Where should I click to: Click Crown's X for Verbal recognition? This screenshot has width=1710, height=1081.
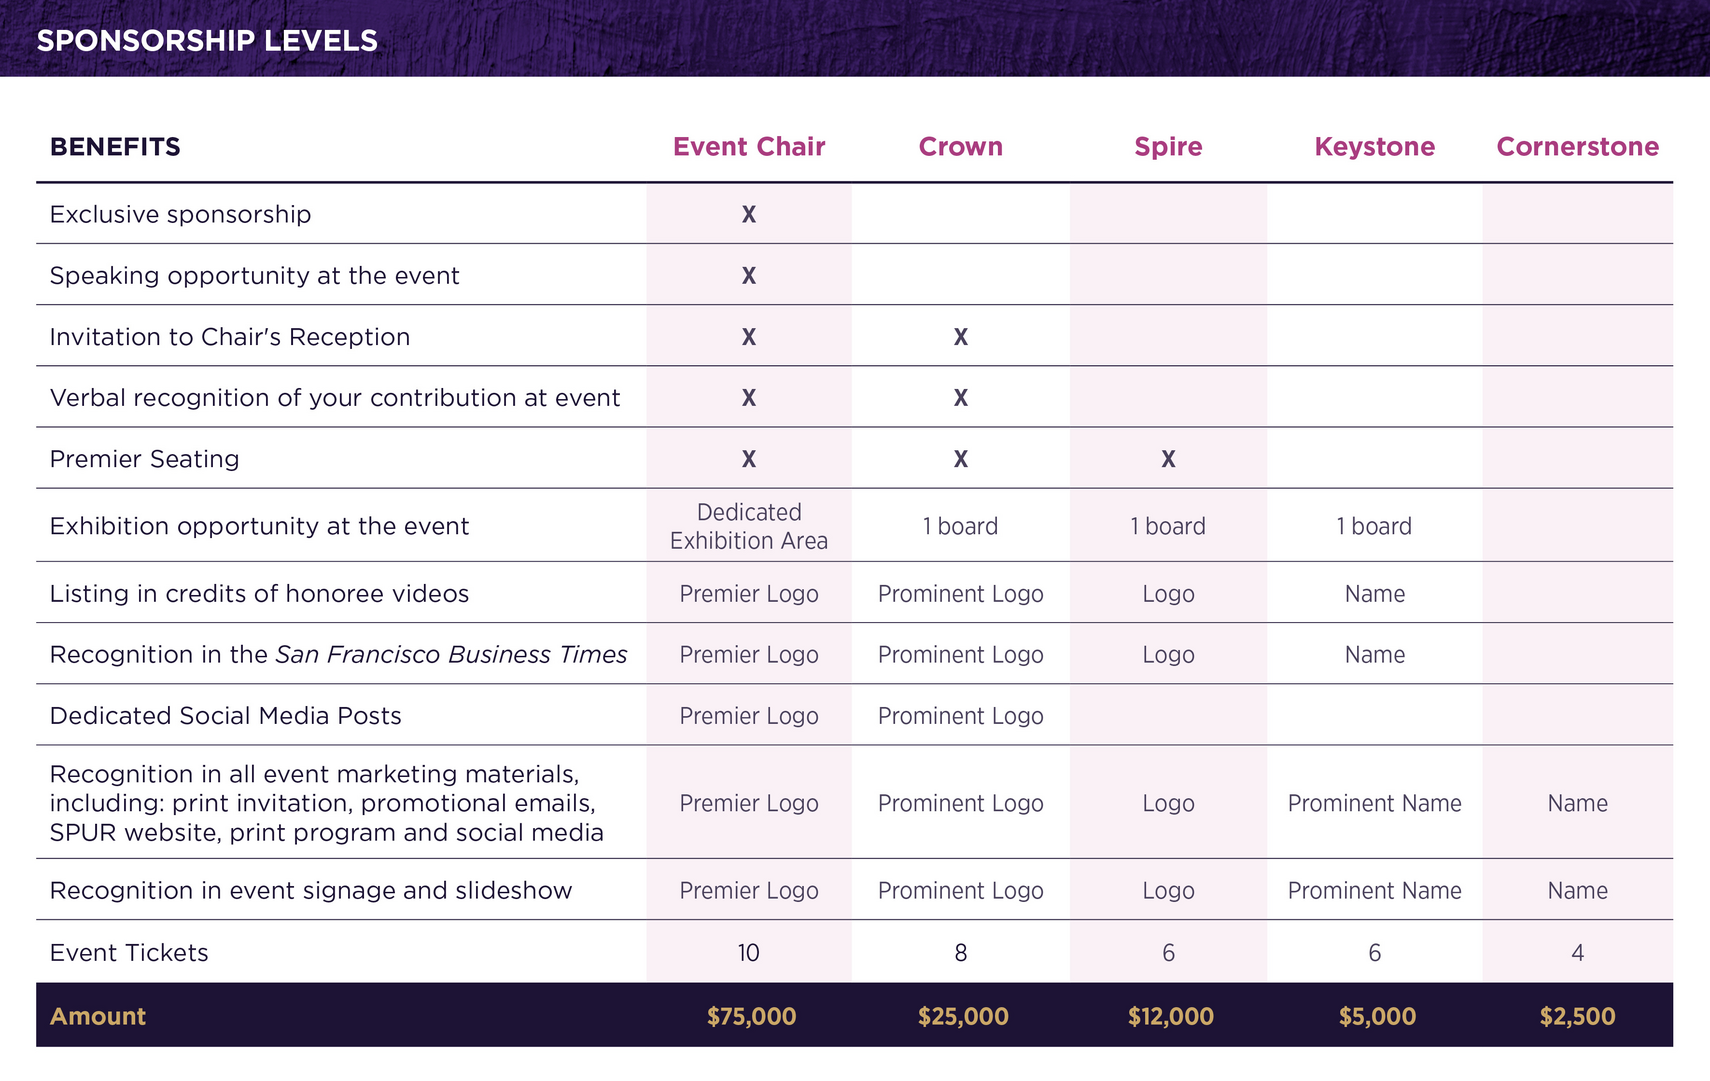point(960,398)
